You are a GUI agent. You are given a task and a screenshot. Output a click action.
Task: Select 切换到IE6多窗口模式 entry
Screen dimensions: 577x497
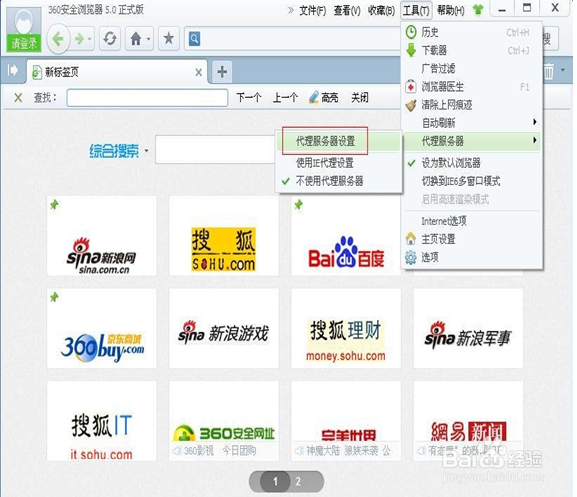[472, 181]
